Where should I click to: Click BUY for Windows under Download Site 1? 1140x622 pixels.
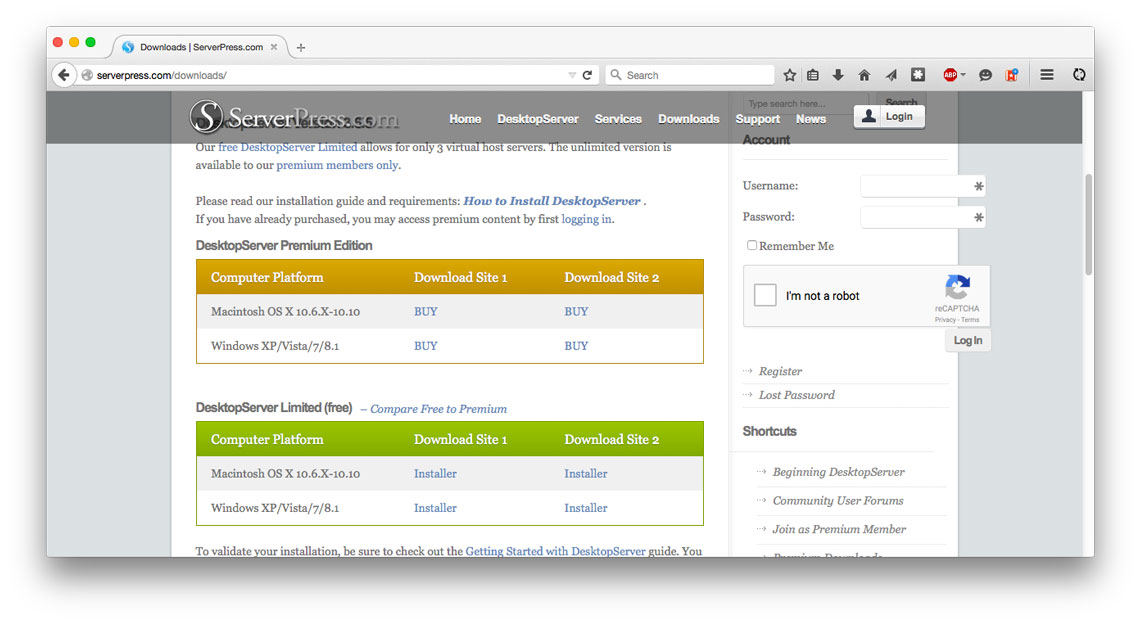pos(425,346)
